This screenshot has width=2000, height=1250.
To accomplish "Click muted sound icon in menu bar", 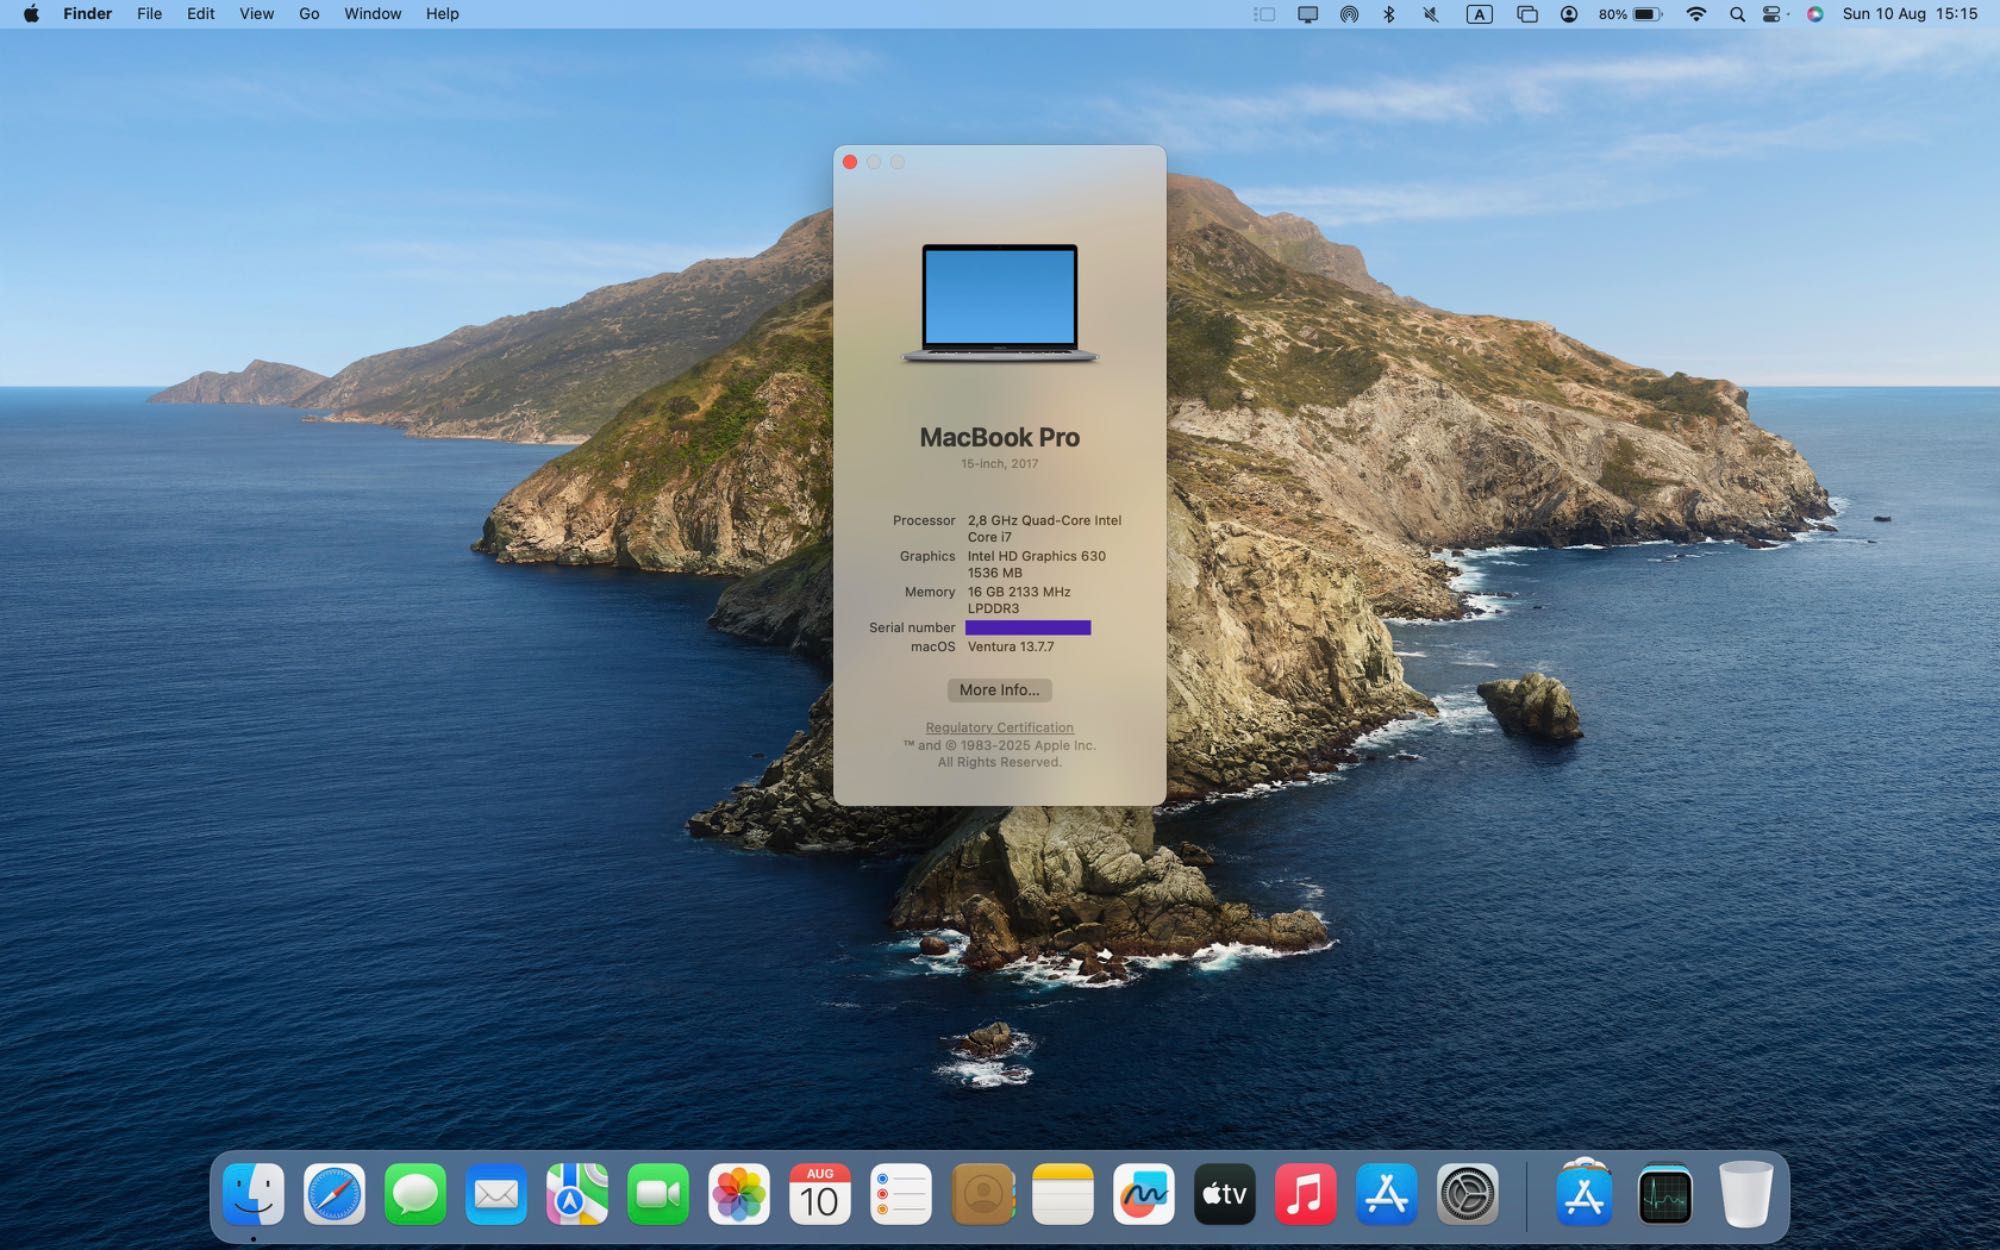I will pos(1431,14).
